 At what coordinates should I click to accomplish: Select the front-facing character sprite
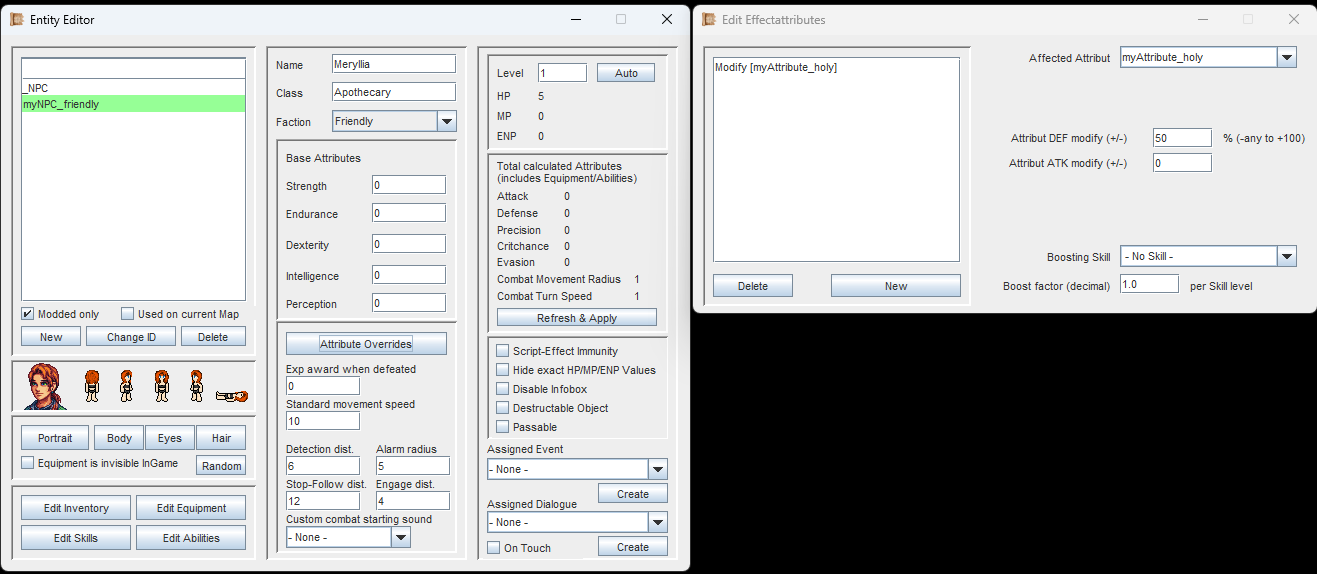[161, 386]
